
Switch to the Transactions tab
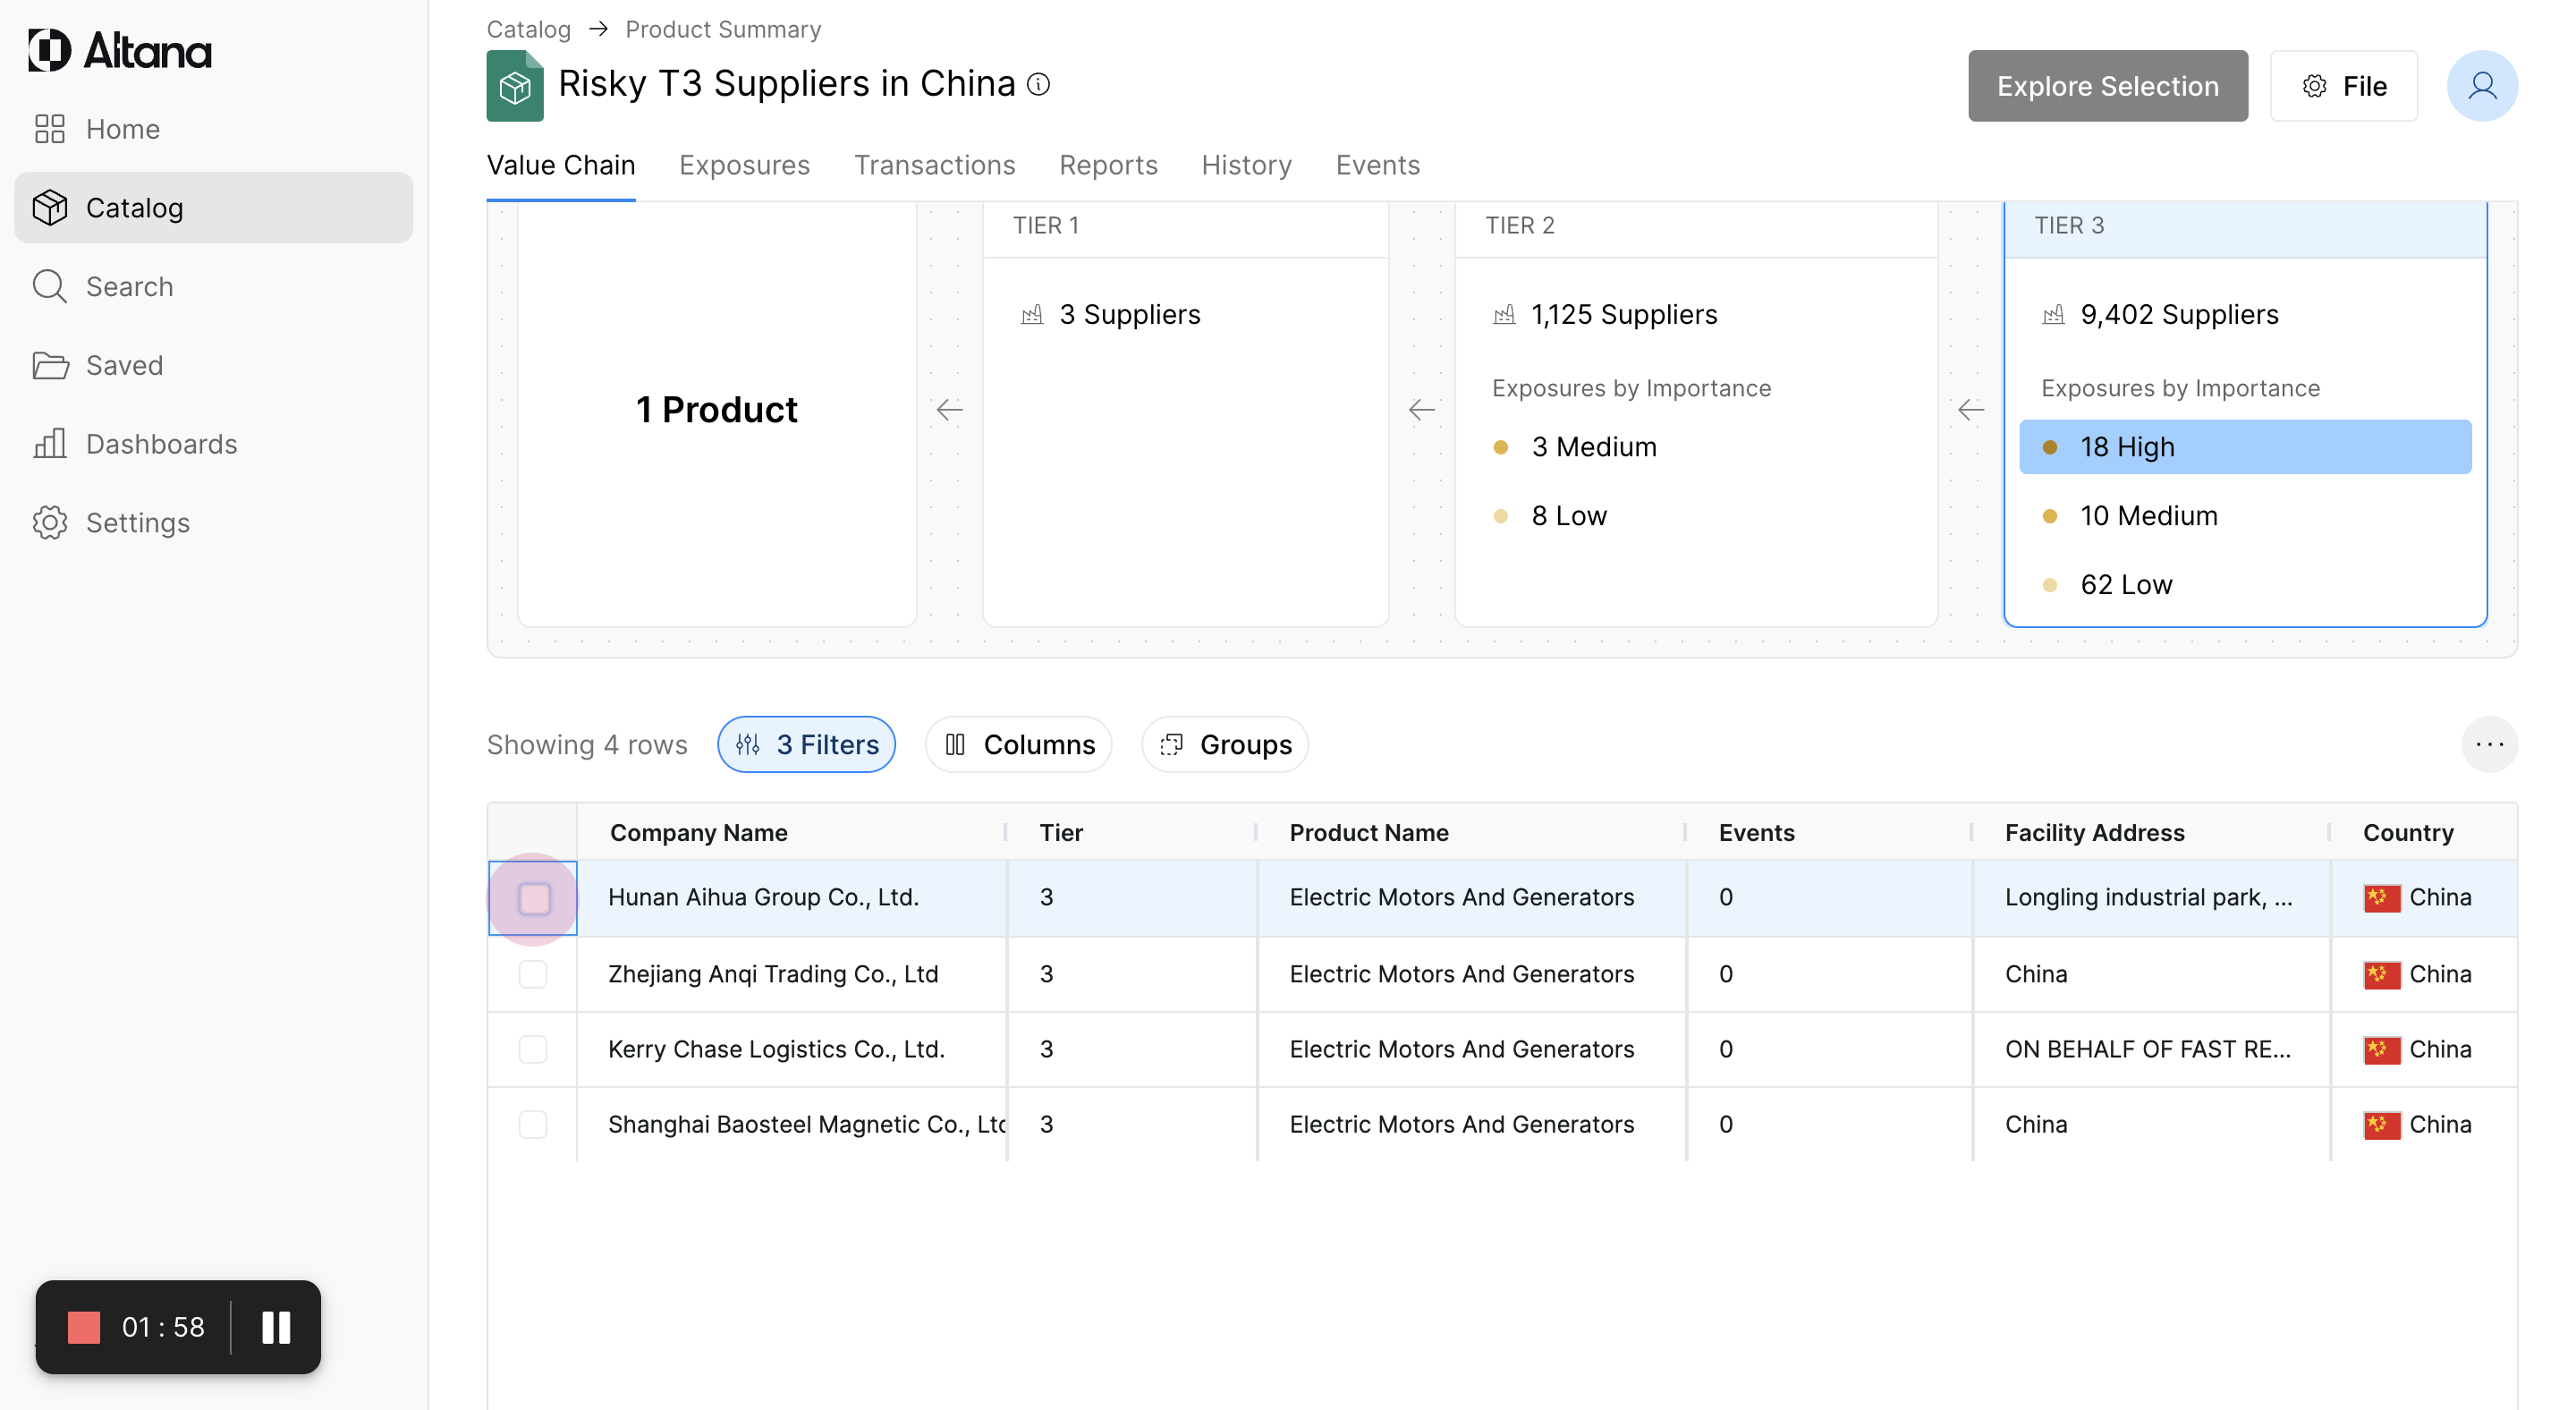(x=934, y=165)
